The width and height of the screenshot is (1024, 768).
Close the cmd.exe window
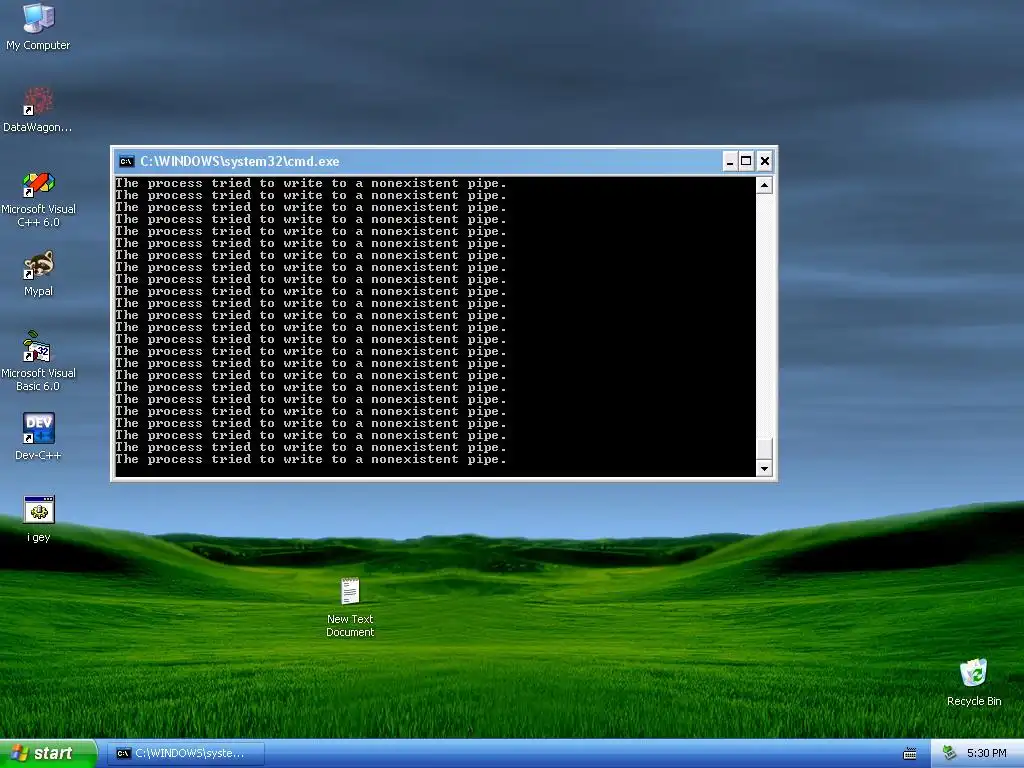(x=765, y=161)
